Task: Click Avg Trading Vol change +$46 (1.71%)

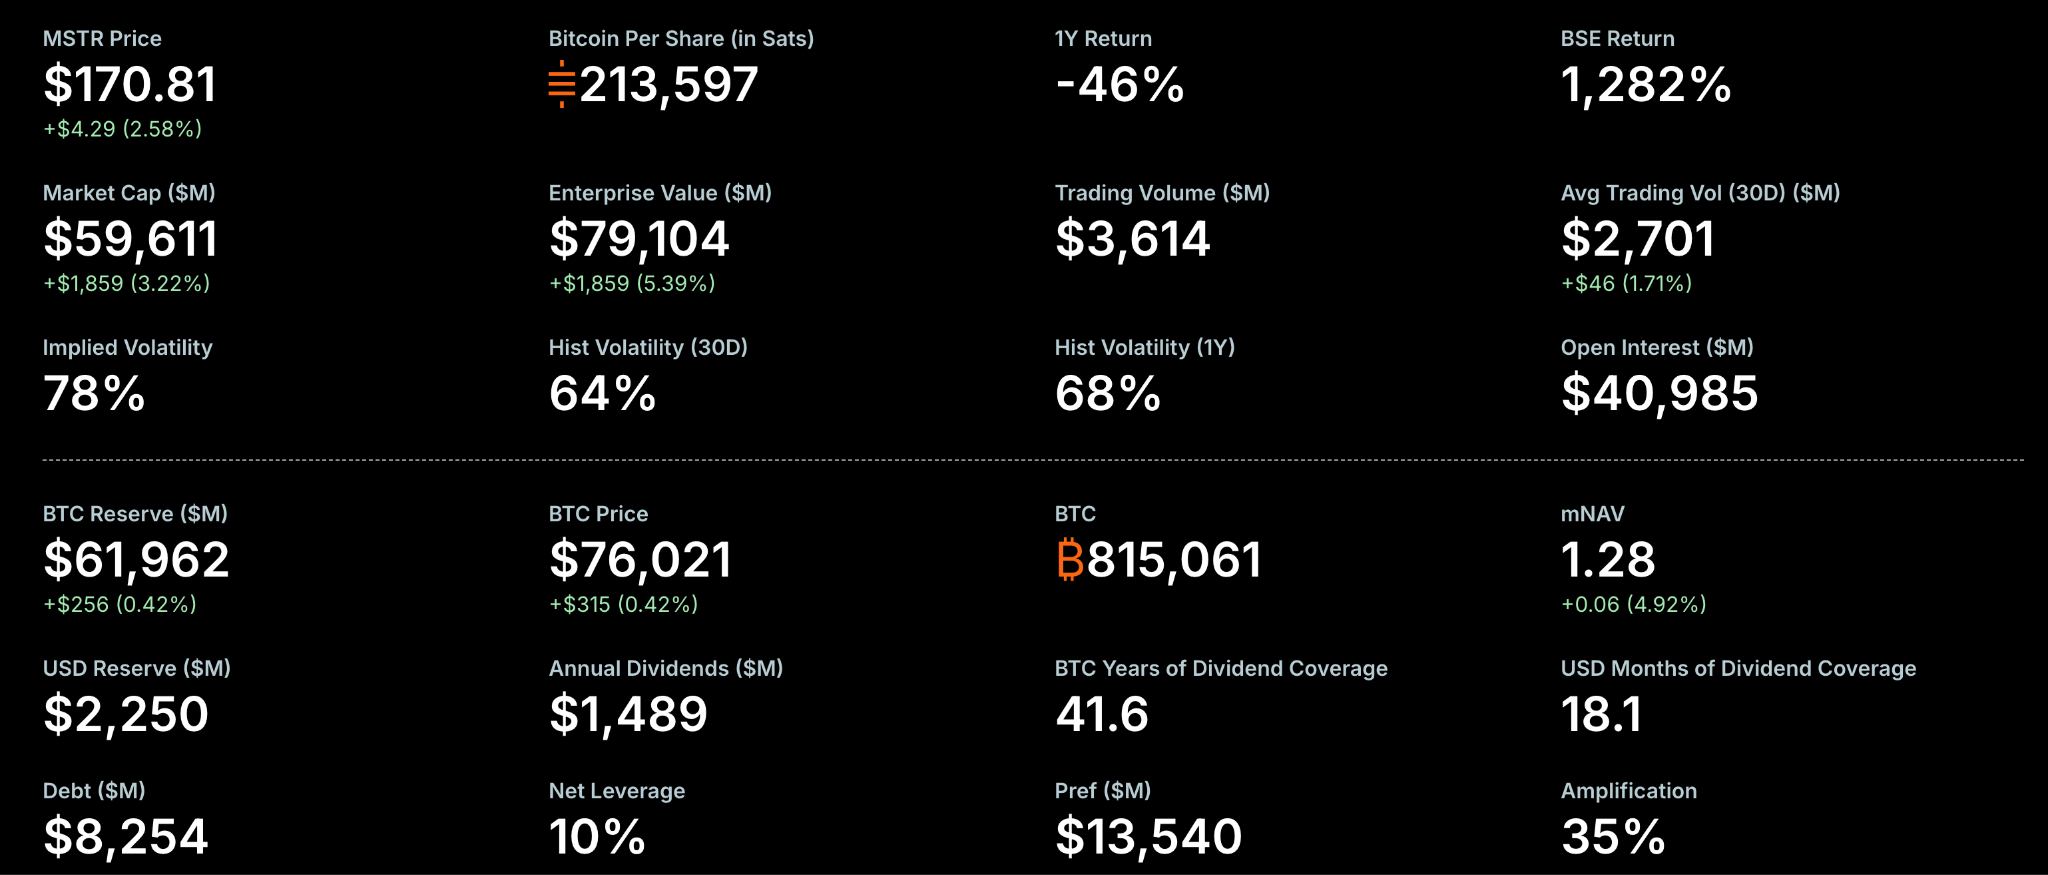Action: click(x=1626, y=284)
